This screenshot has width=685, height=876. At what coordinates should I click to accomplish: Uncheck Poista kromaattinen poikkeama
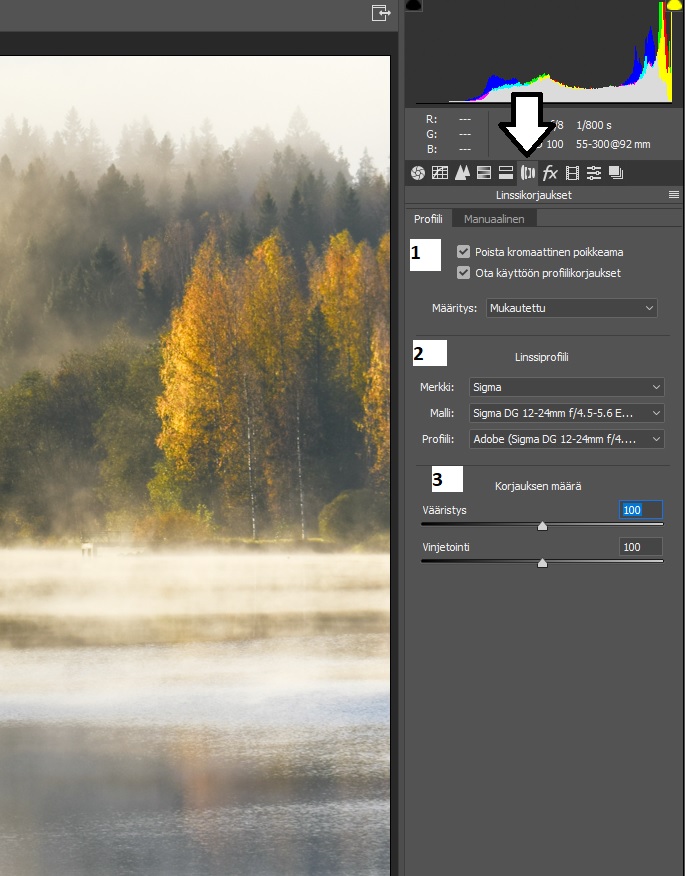[x=463, y=252]
